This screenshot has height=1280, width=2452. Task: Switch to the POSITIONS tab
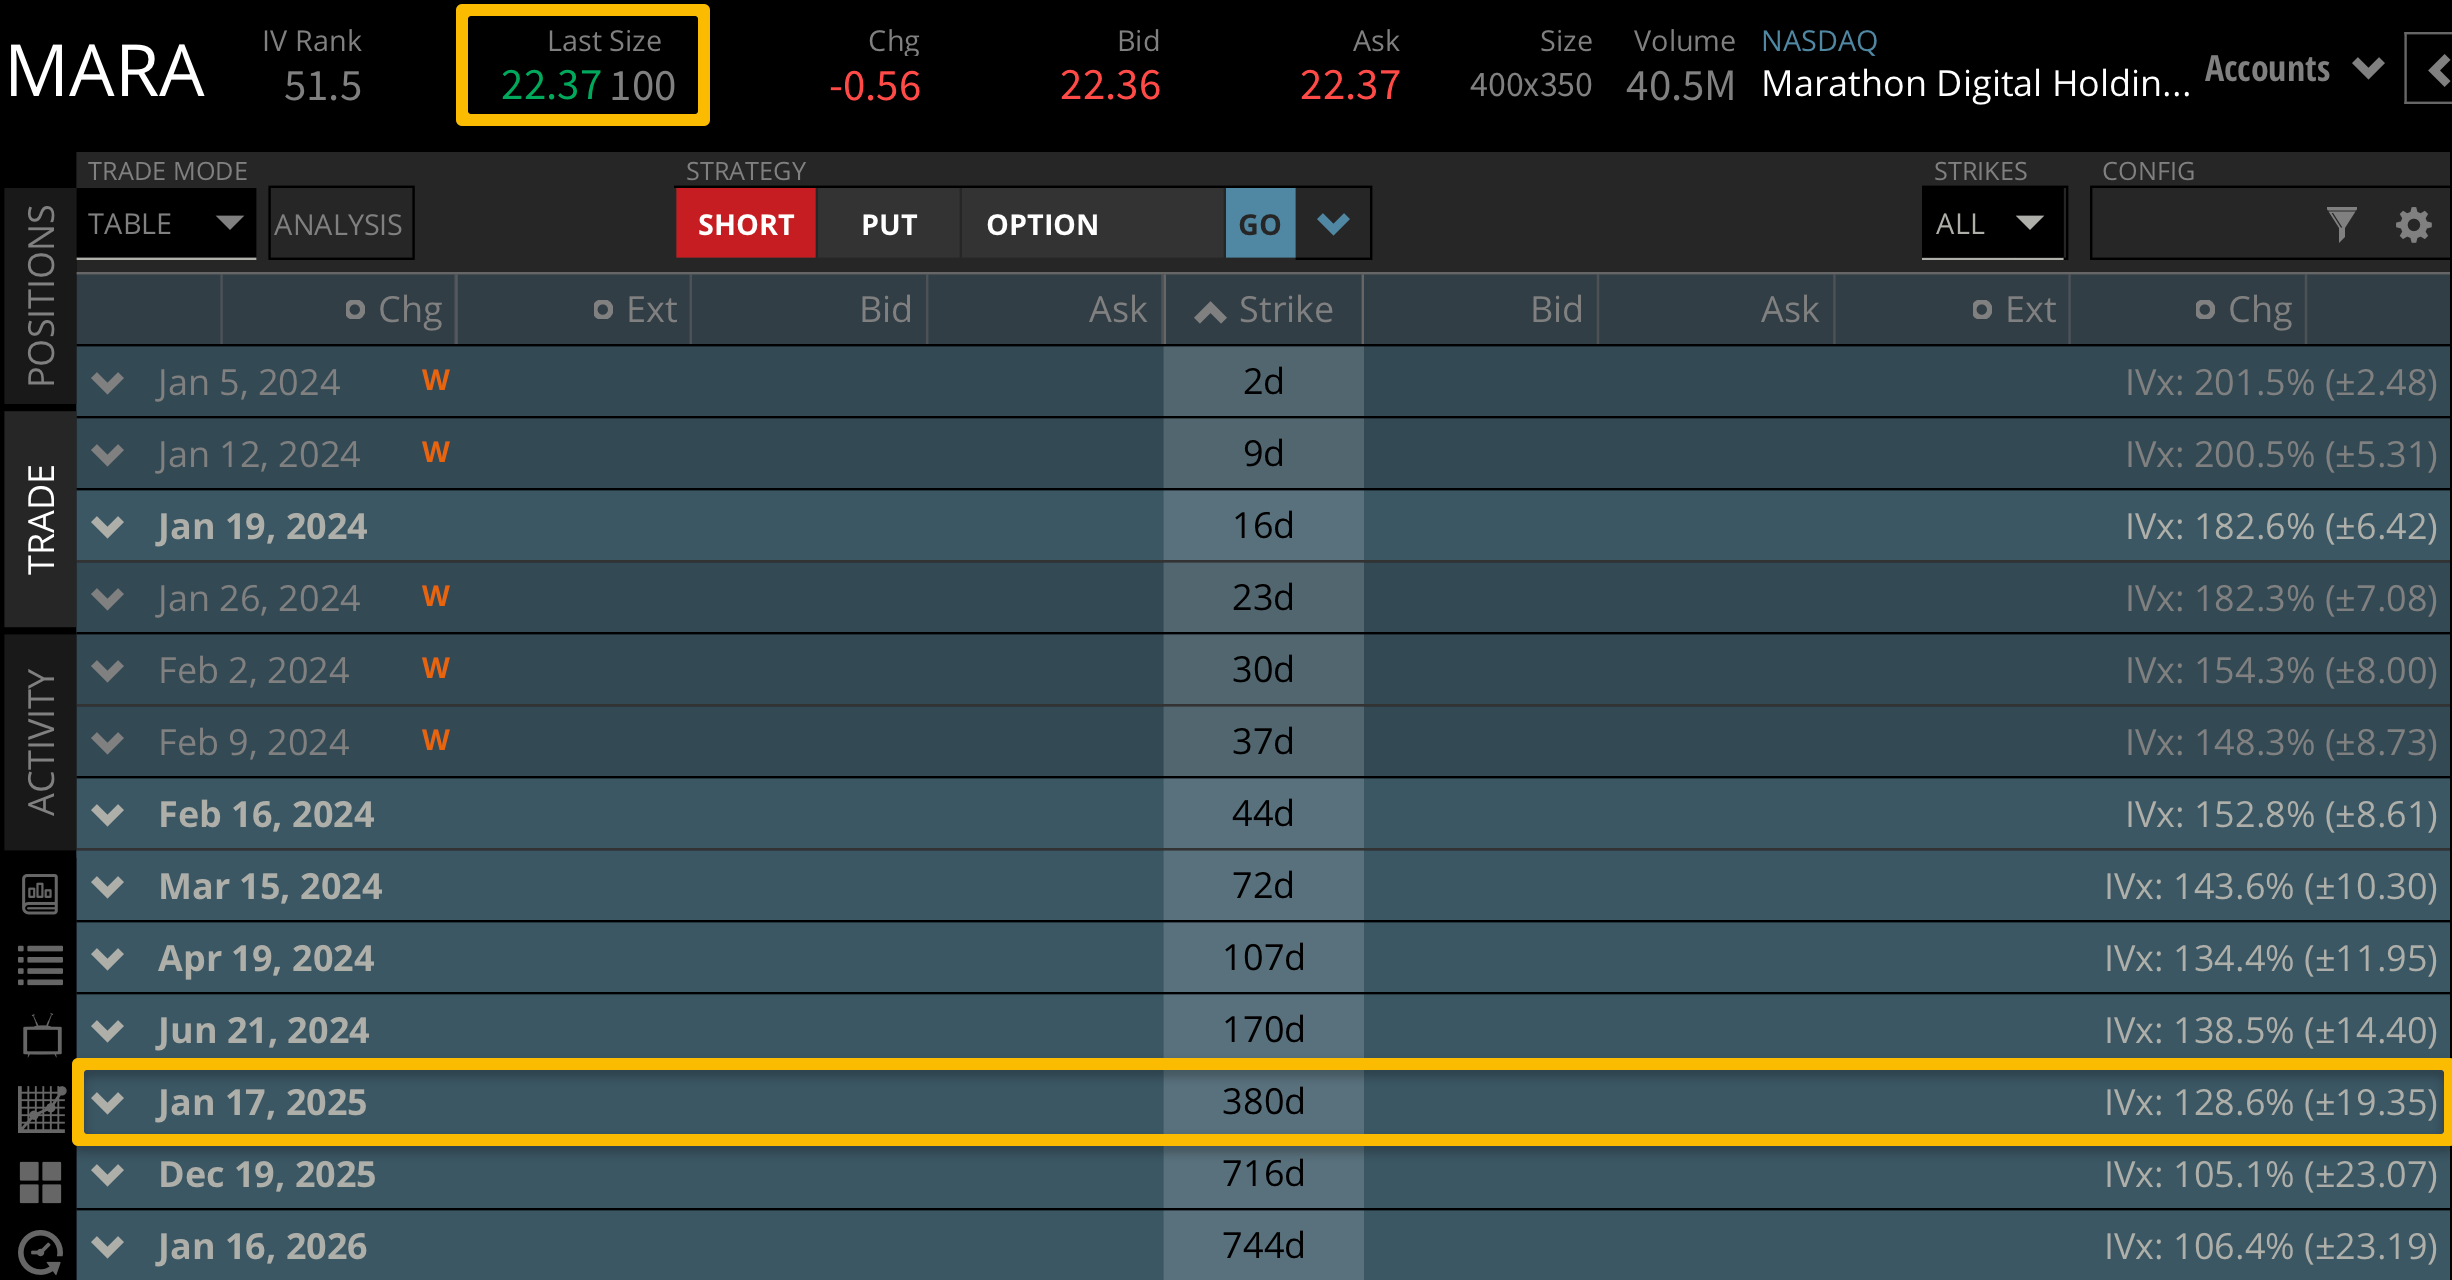[40, 295]
